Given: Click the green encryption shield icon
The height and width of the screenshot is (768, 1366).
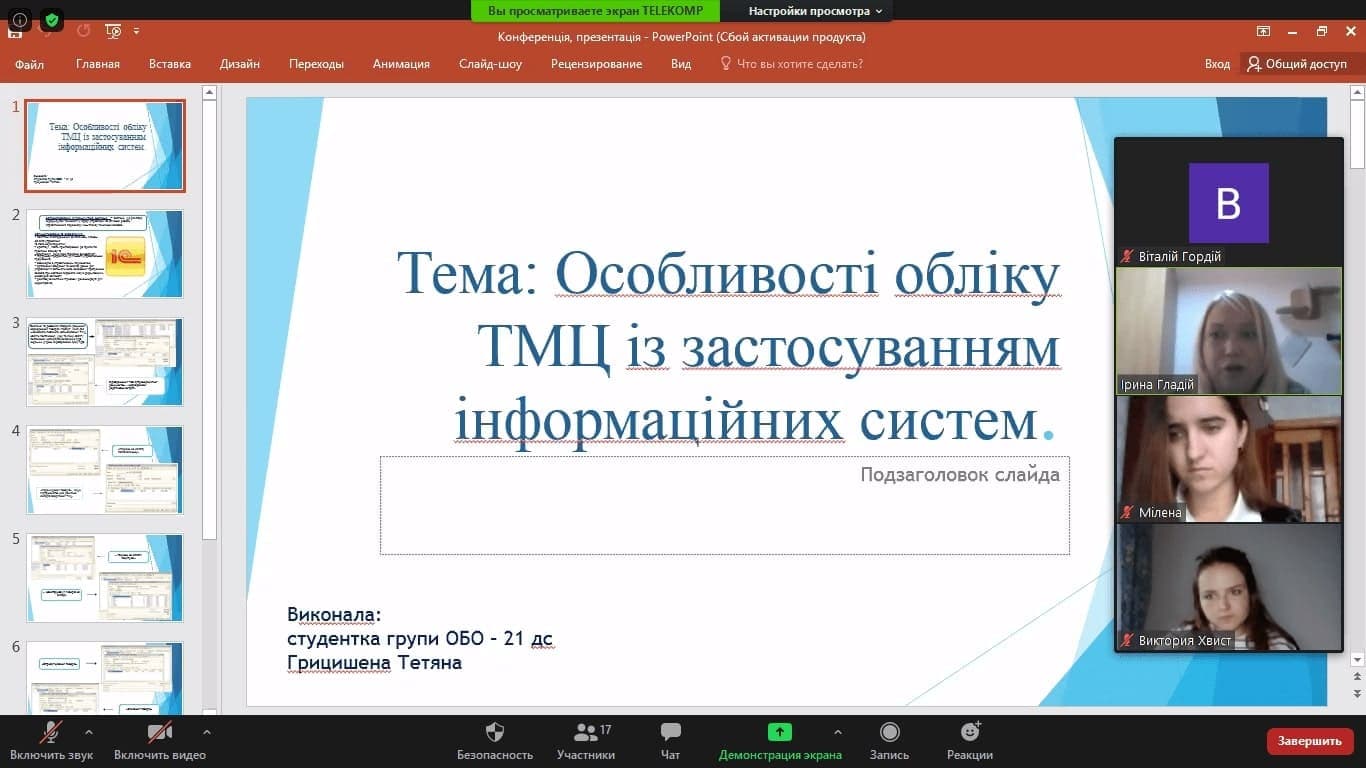Looking at the screenshot, I should pyautogui.click(x=52, y=19).
